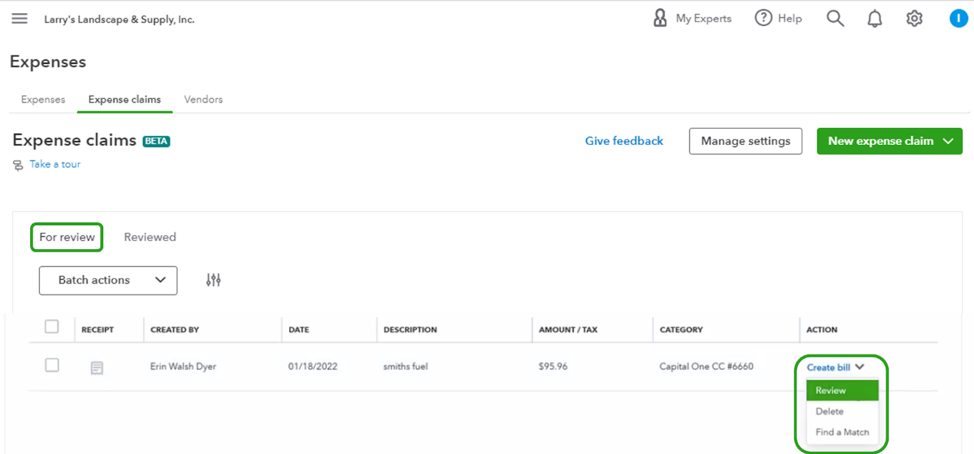The width and height of the screenshot is (974, 454).
Task: Sort by the CREATED BY column header
Action: [x=175, y=330]
